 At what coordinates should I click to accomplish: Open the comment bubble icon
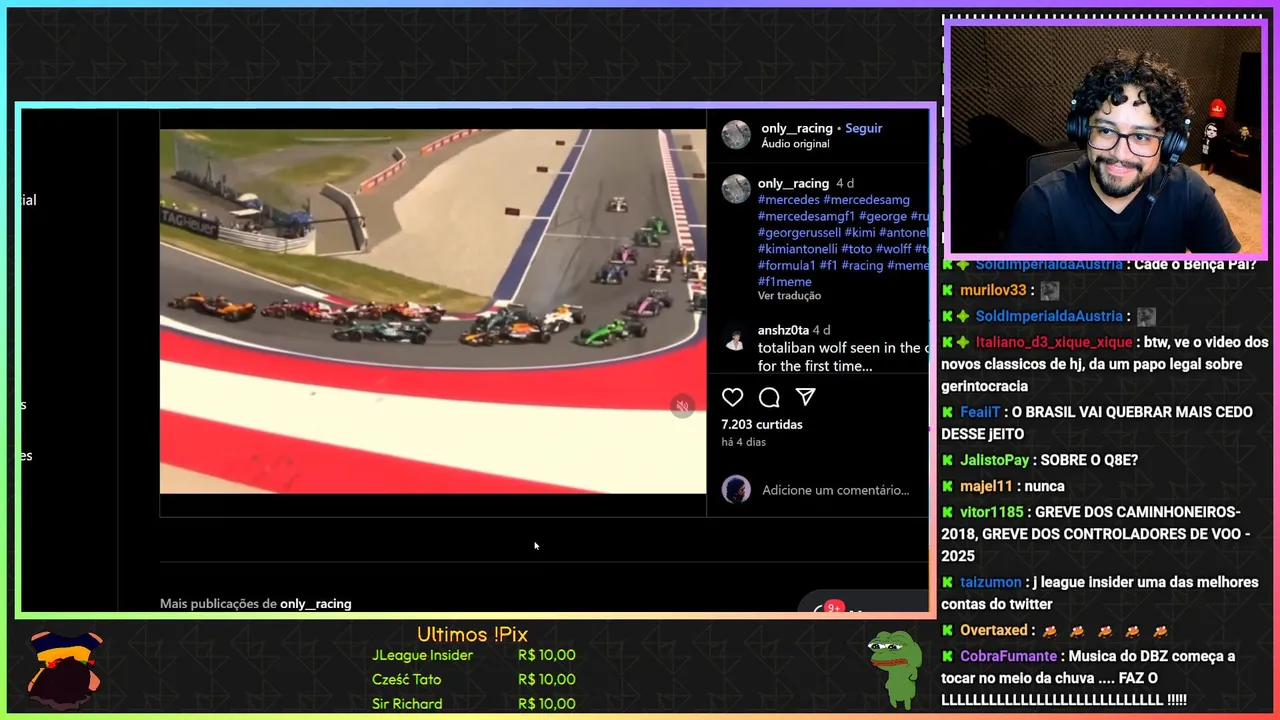coord(769,397)
